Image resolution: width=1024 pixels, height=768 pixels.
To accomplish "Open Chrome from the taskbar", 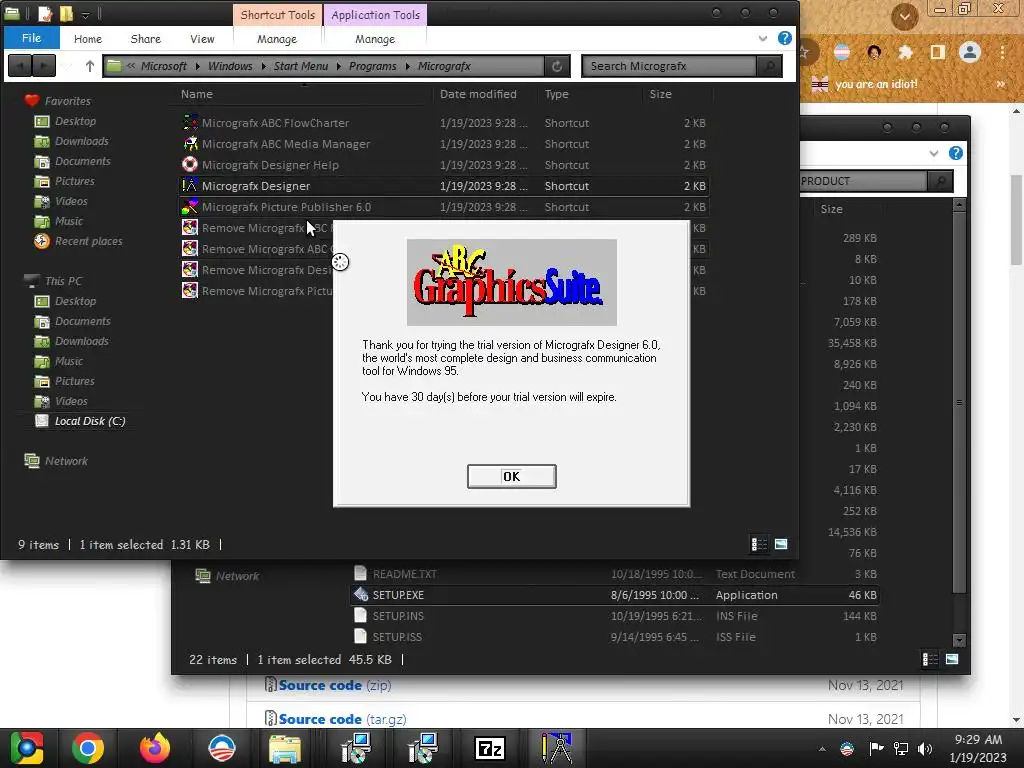I will pos(88,748).
